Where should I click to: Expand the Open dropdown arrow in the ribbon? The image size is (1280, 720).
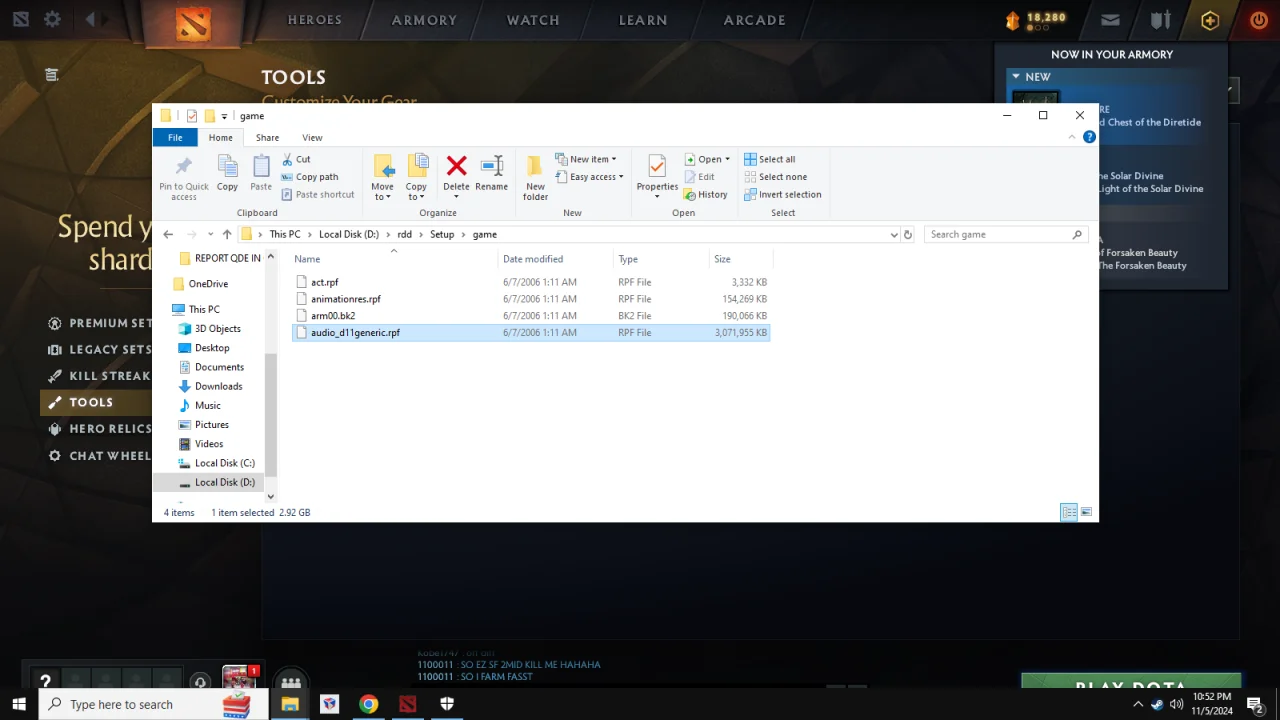pyautogui.click(x=727, y=159)
